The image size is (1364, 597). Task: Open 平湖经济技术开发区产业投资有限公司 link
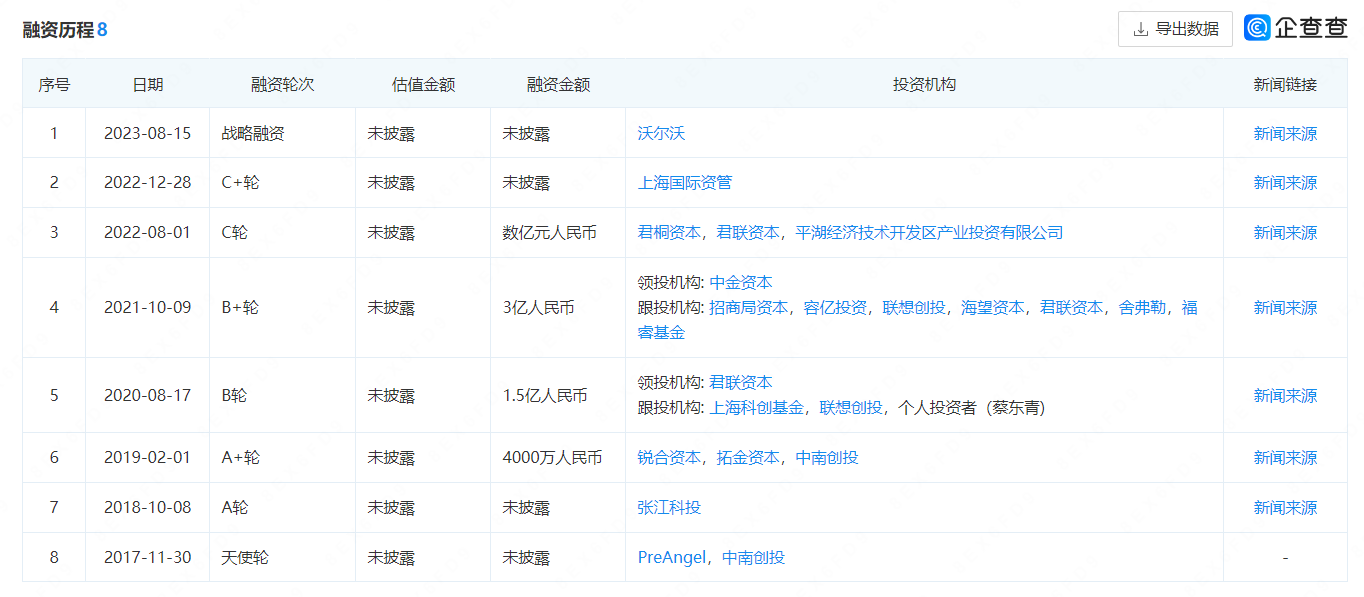click(x=929, y=233)
